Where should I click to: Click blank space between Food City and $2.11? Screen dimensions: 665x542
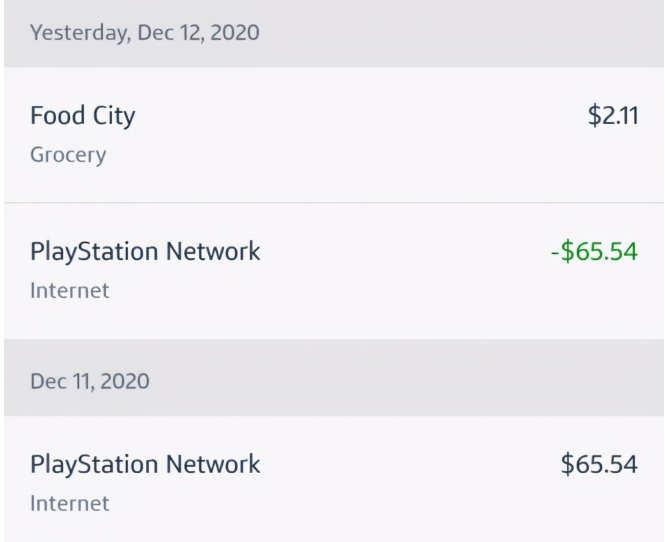point(360,116)
